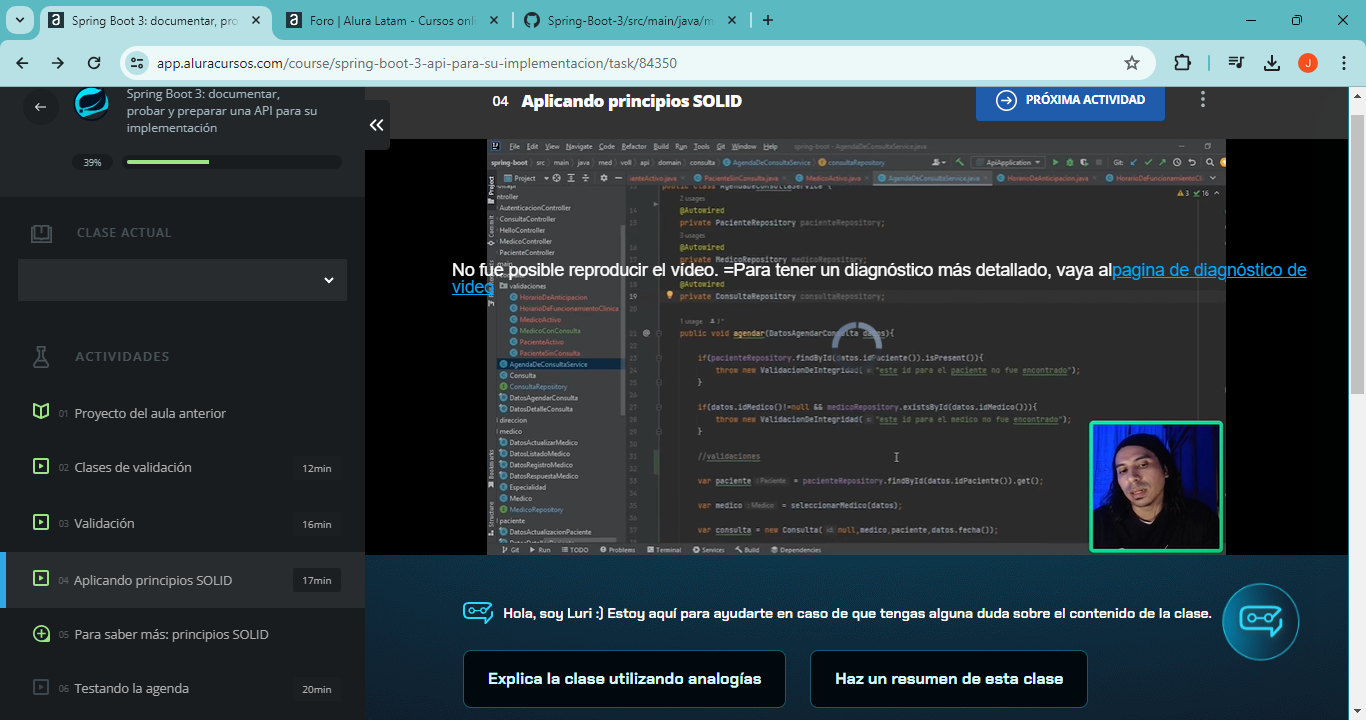Viewport: 1366px width, 720px height.
Task: Click the lesson title Aplicando principios SOLID
Action: (x=631, y=101)
